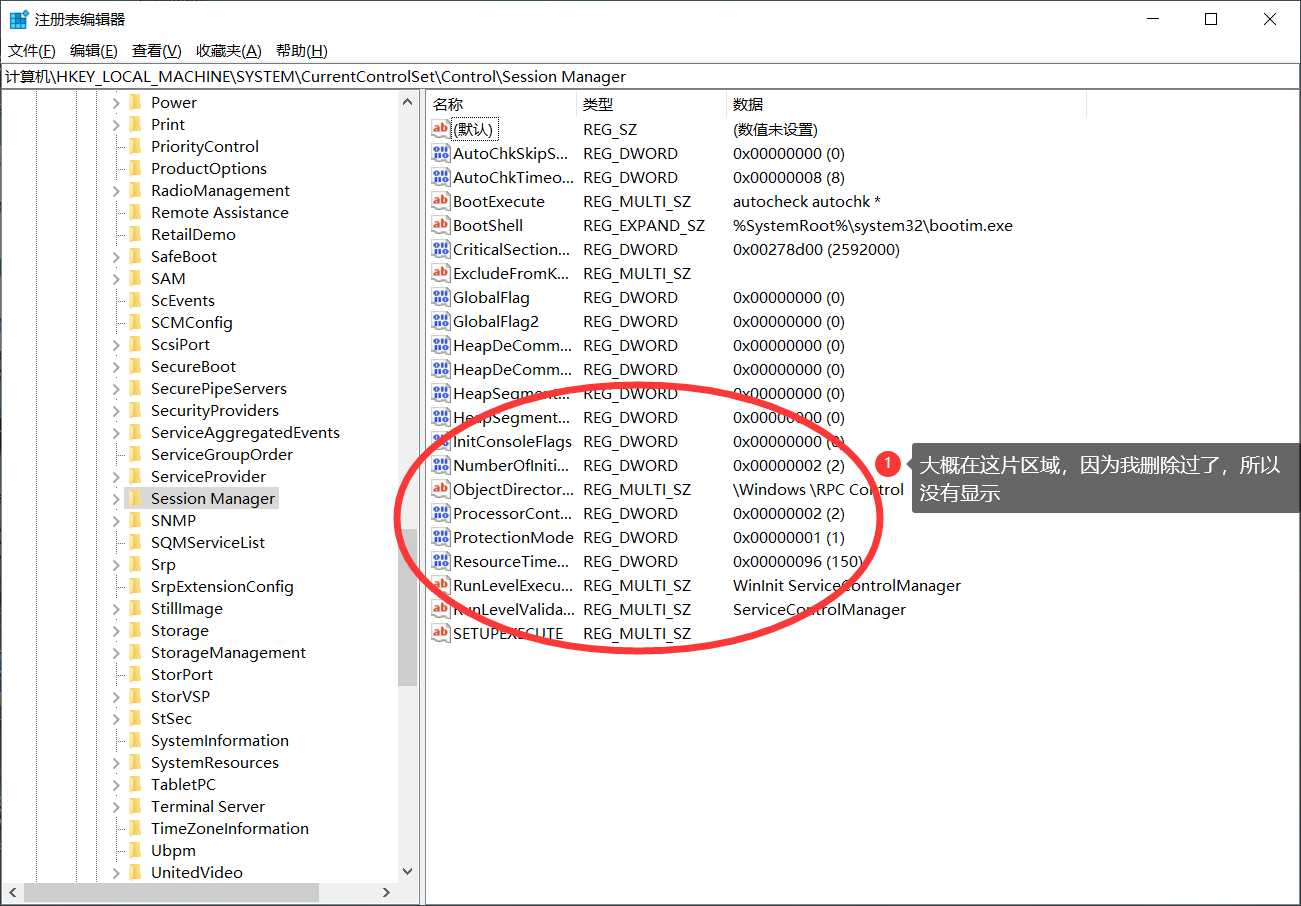The width and height of the screenshot is (1301, 906).
Task: Click the ProcessorCont... DWORD icon
Action: [x=441, y=513]
